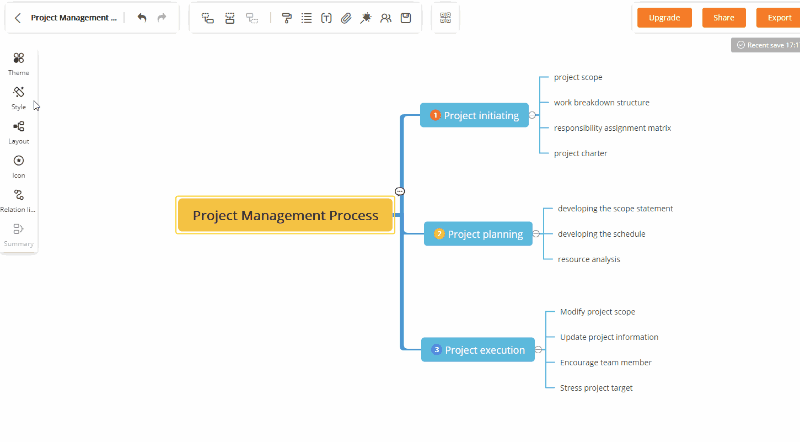Click the Export button
The width and height of the screenshot is (800, 442).
tap(778, 18)
